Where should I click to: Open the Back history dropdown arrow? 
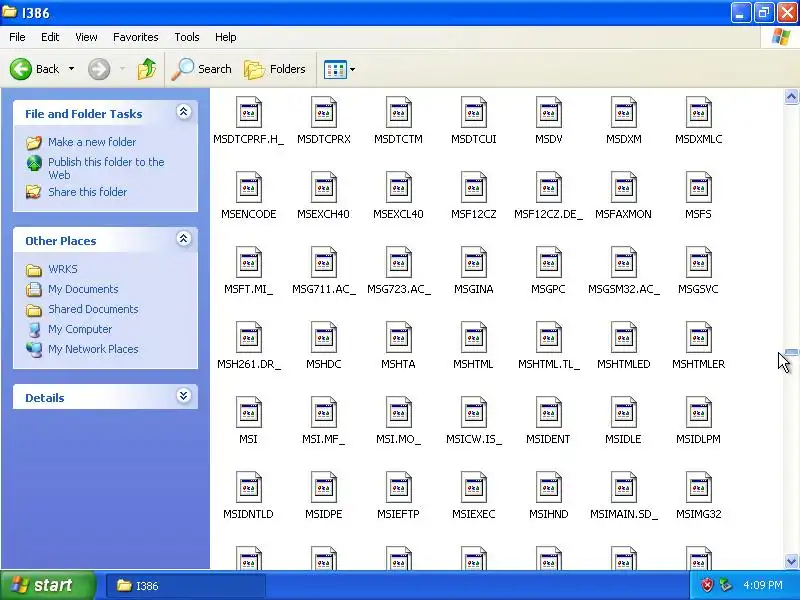coord(71,69)
